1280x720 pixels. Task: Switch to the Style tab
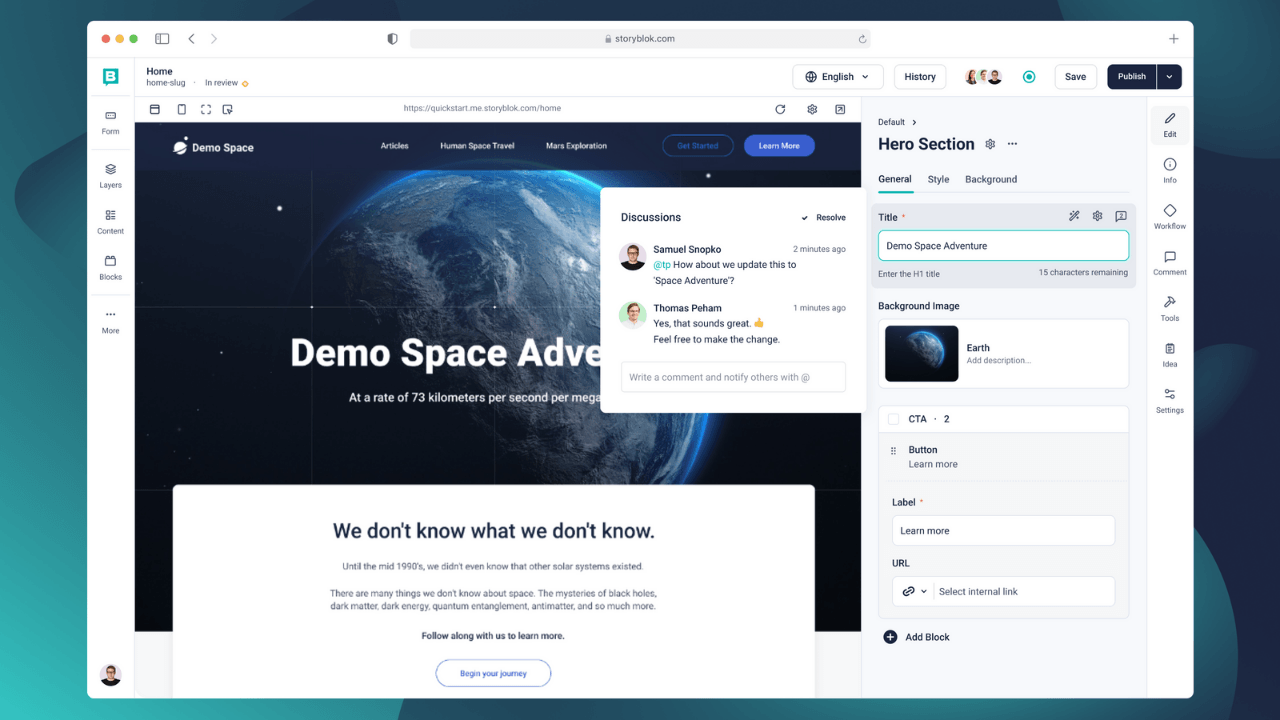[x=938, y=179]
